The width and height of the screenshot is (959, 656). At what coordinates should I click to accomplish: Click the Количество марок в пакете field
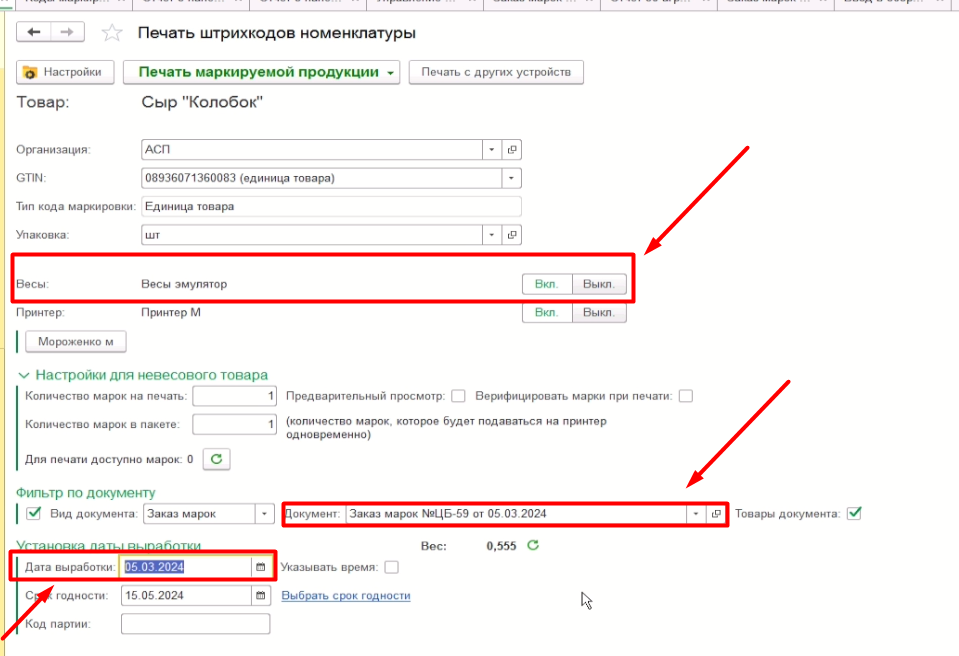[234, 424]
